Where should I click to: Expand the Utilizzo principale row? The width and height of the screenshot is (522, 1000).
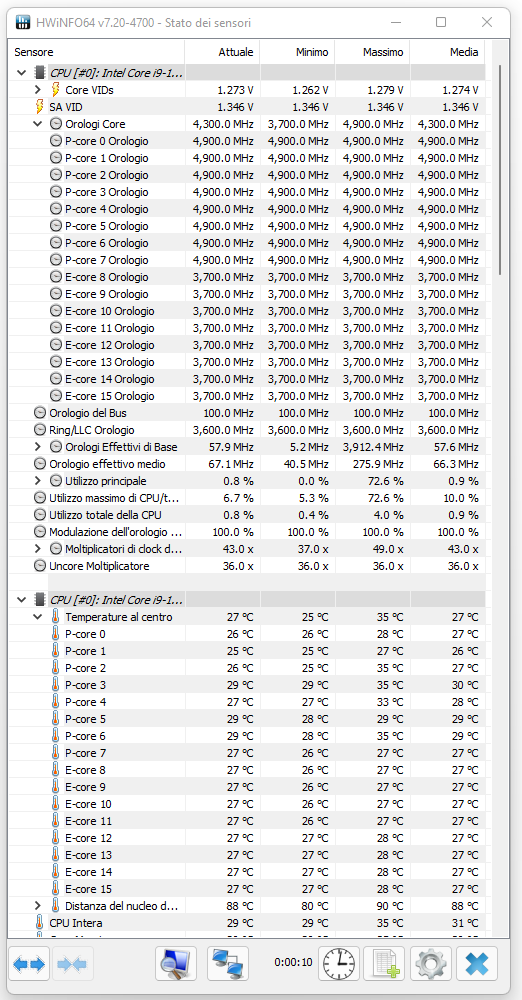coord(38,481)
